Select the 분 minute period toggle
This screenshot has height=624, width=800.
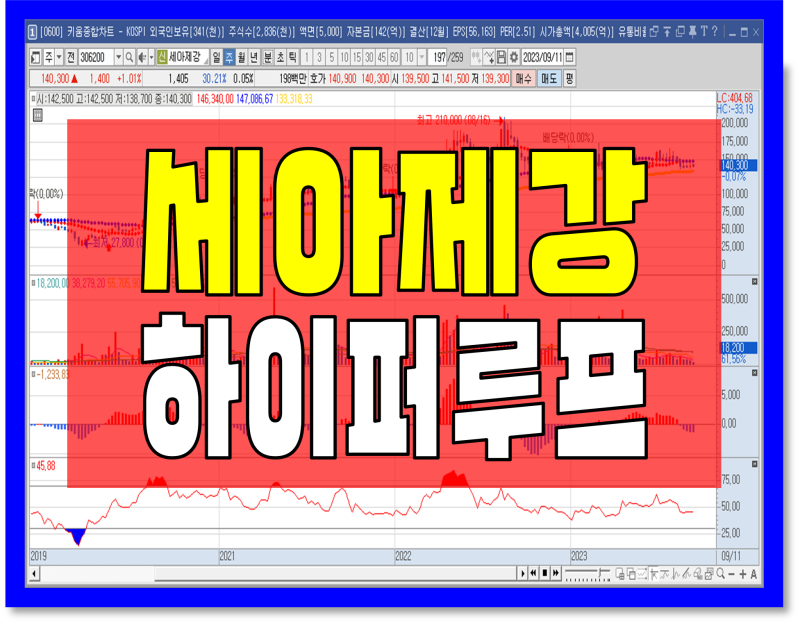[267, 57]
